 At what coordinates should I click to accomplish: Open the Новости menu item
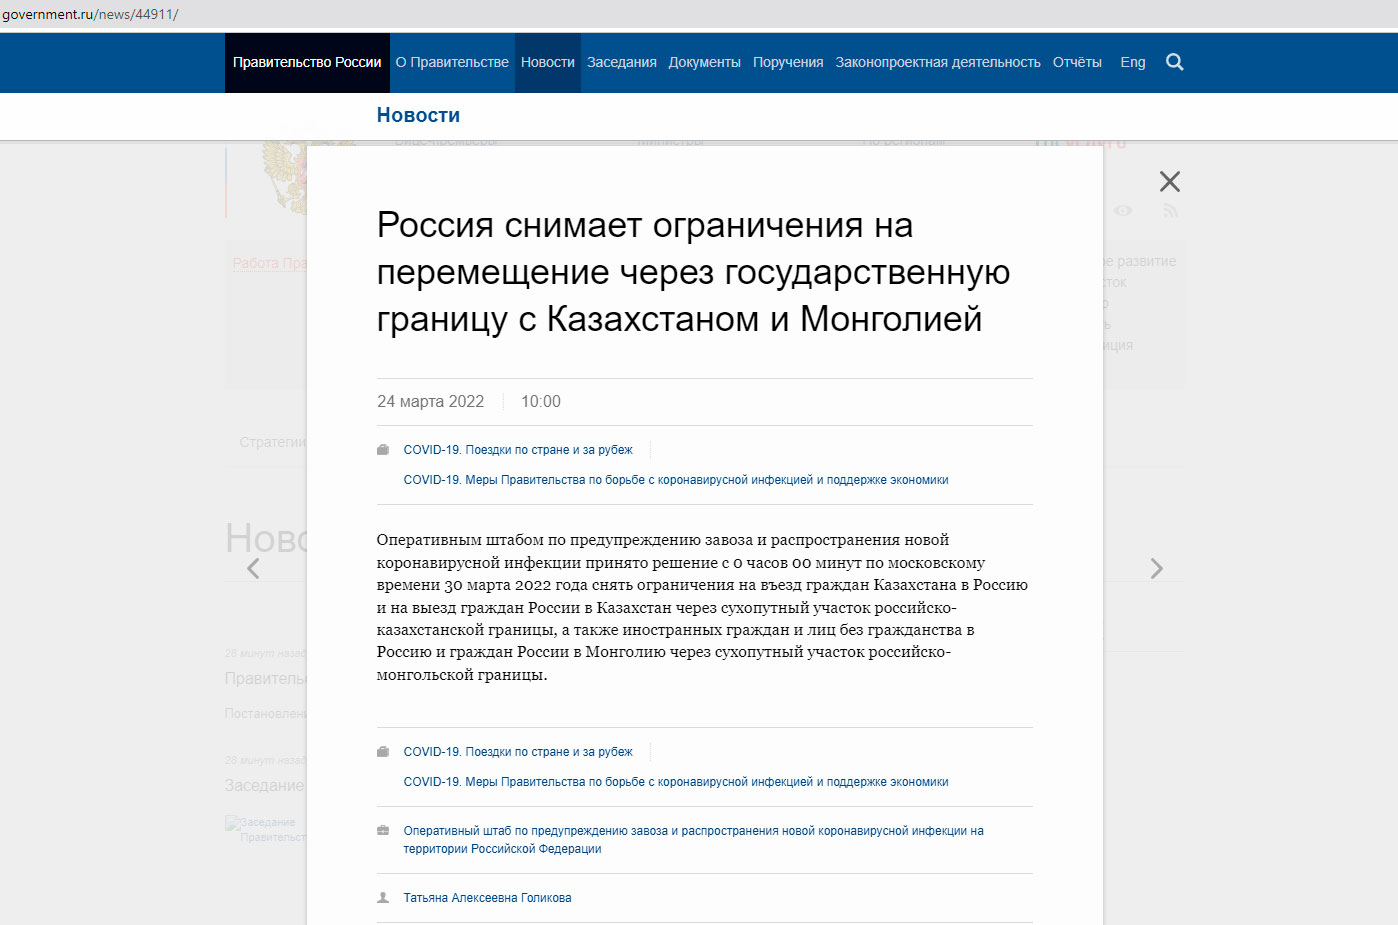click(x=547, y=62)
